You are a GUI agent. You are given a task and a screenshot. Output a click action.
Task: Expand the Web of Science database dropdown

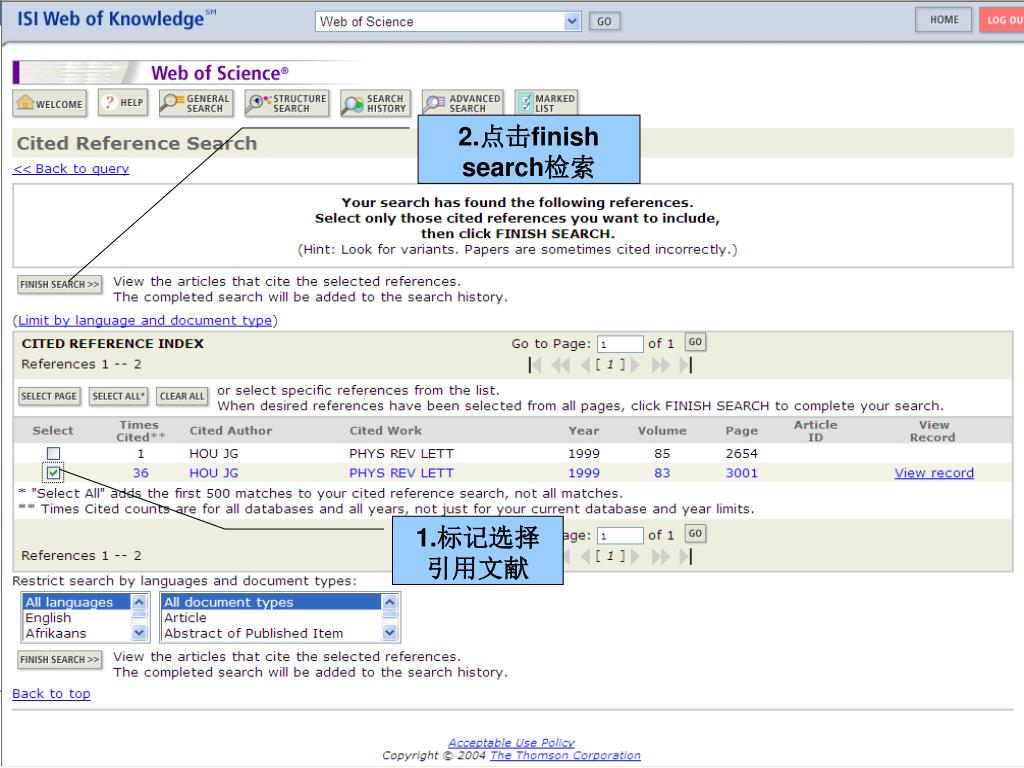pos(572,21)
